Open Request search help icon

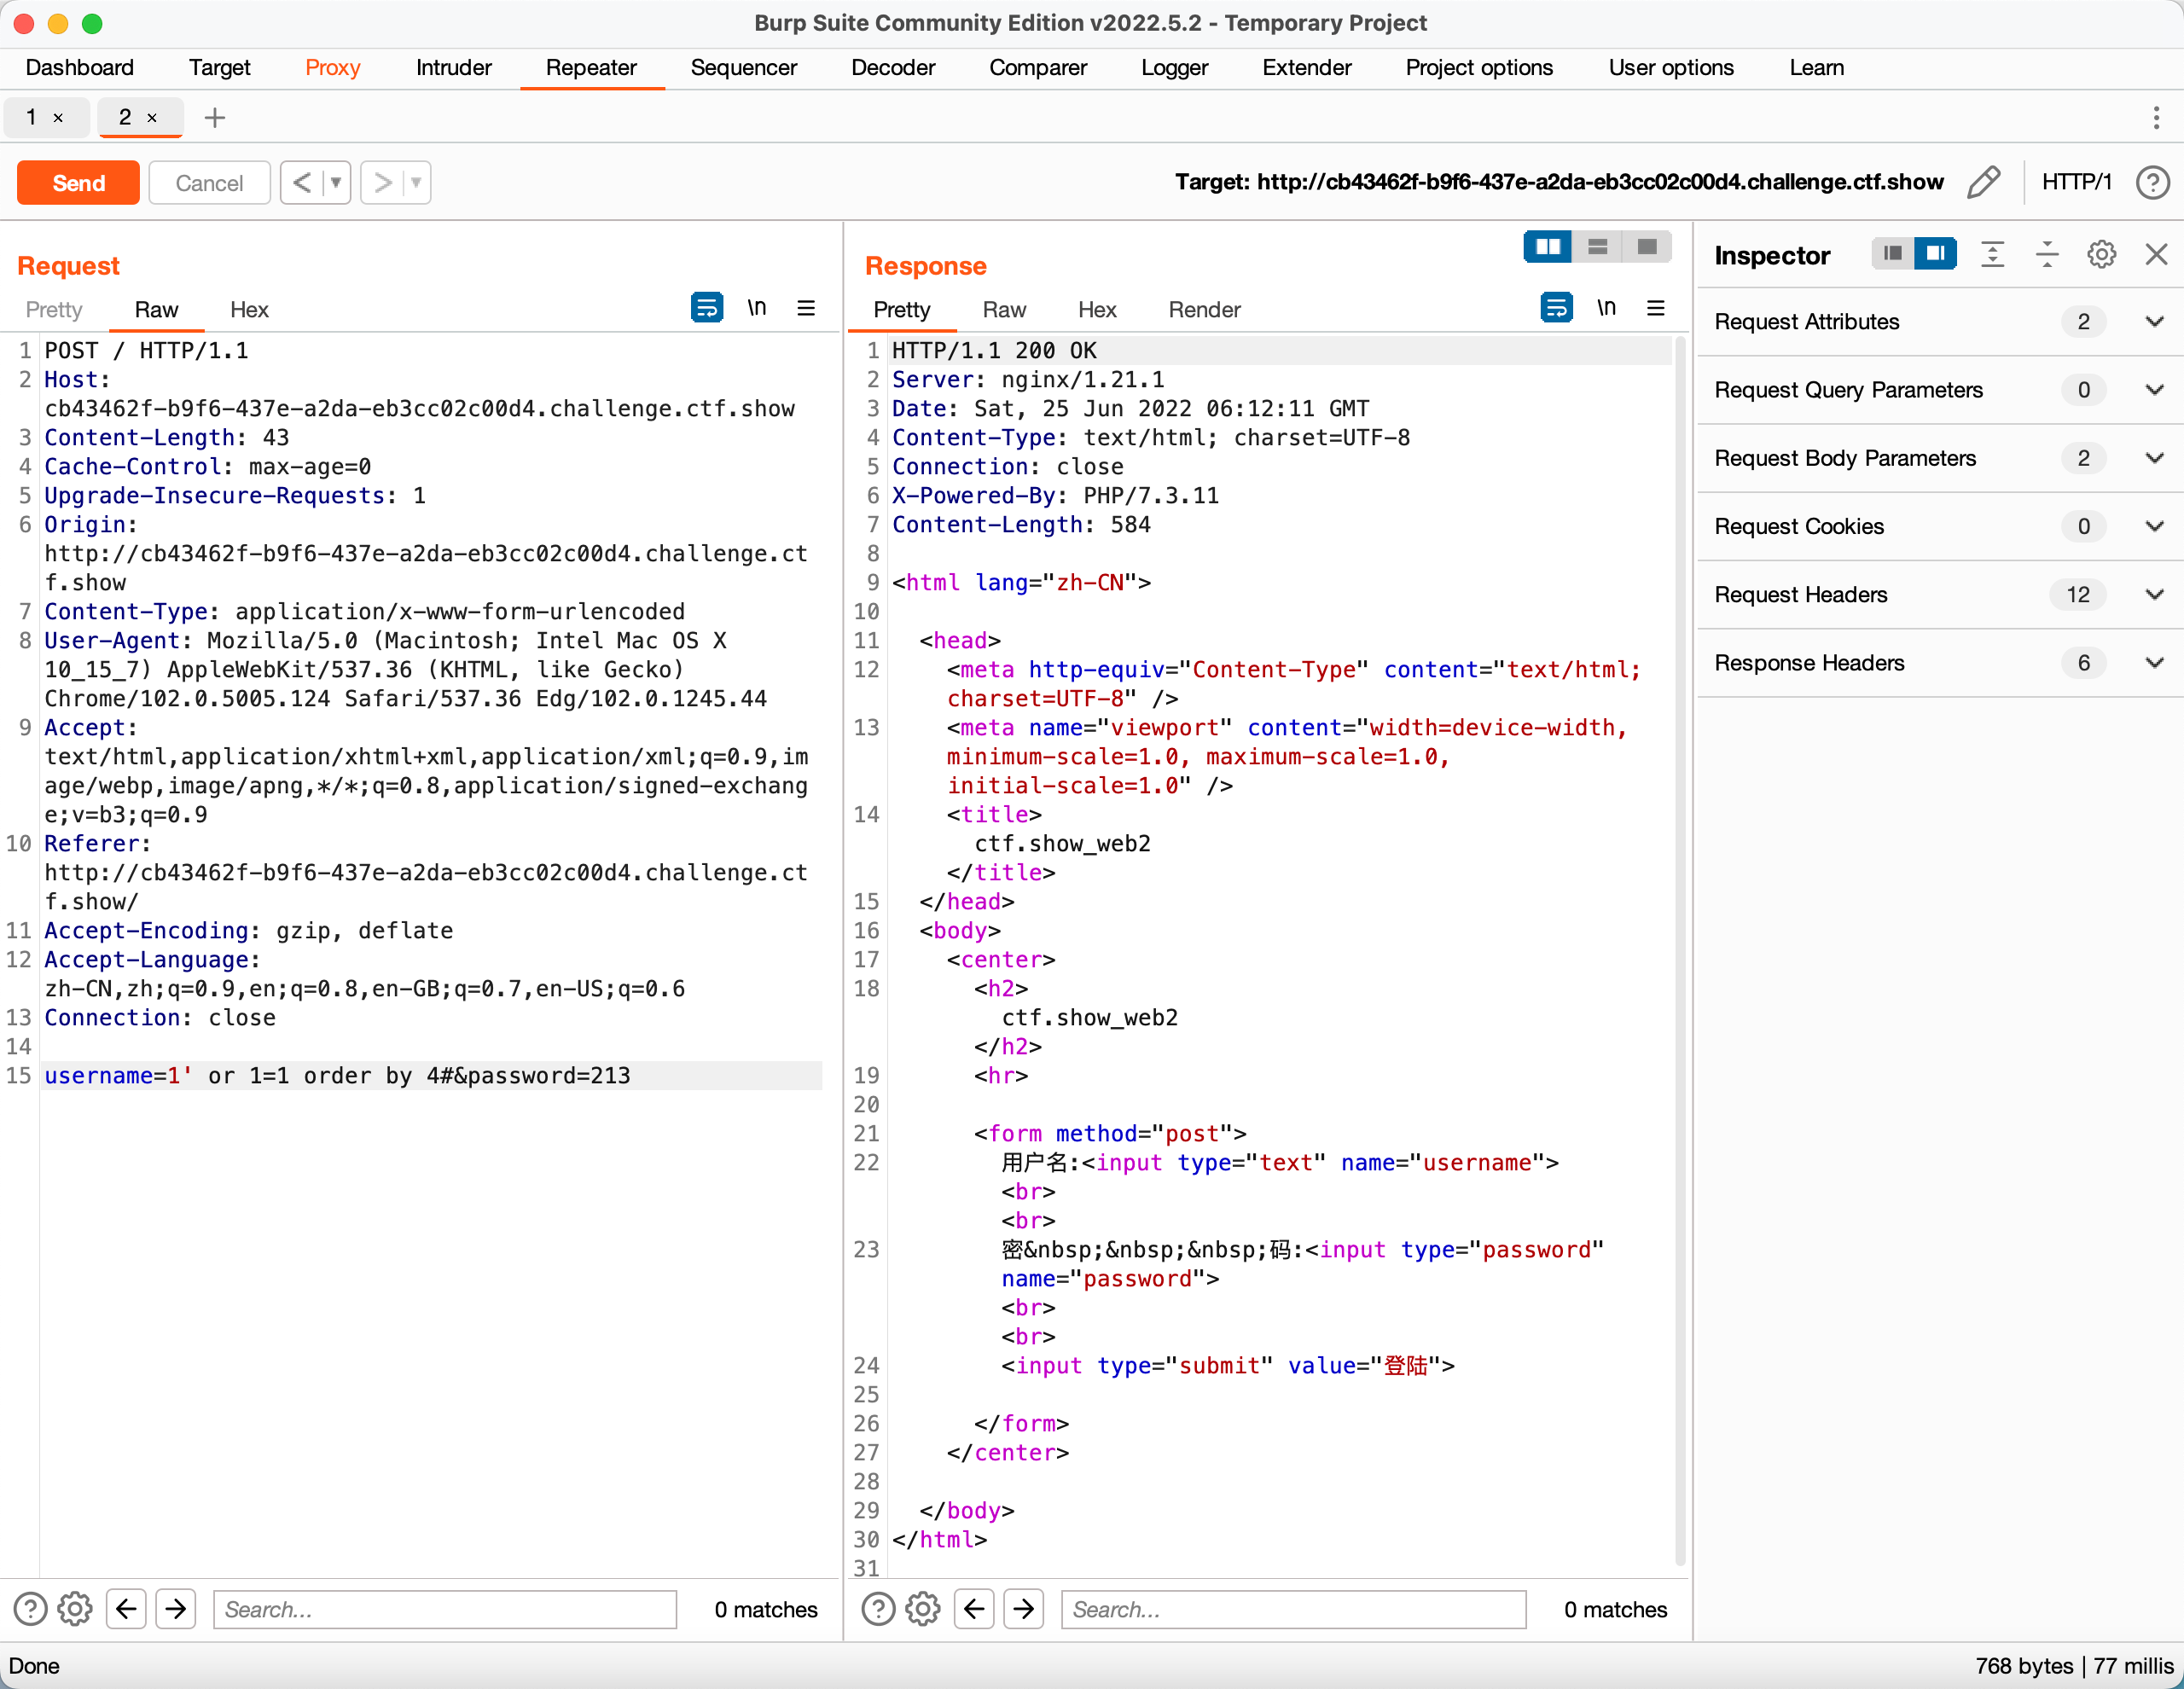30,1609
